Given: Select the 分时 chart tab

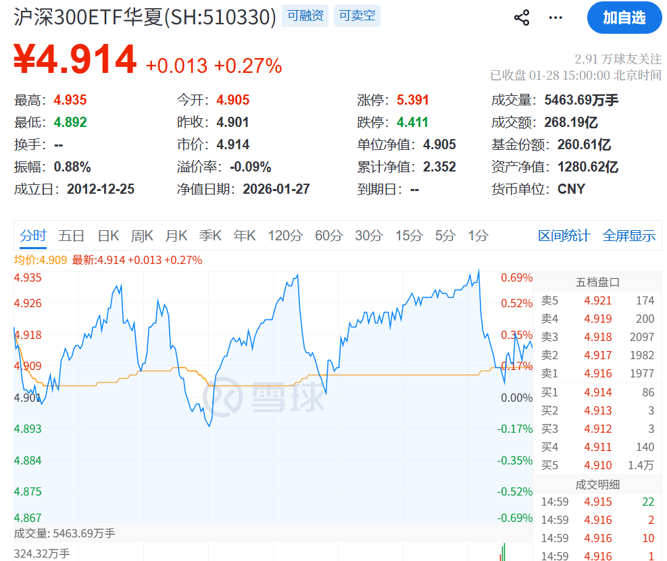Looking at the screenshot, I should click(32, 236).
